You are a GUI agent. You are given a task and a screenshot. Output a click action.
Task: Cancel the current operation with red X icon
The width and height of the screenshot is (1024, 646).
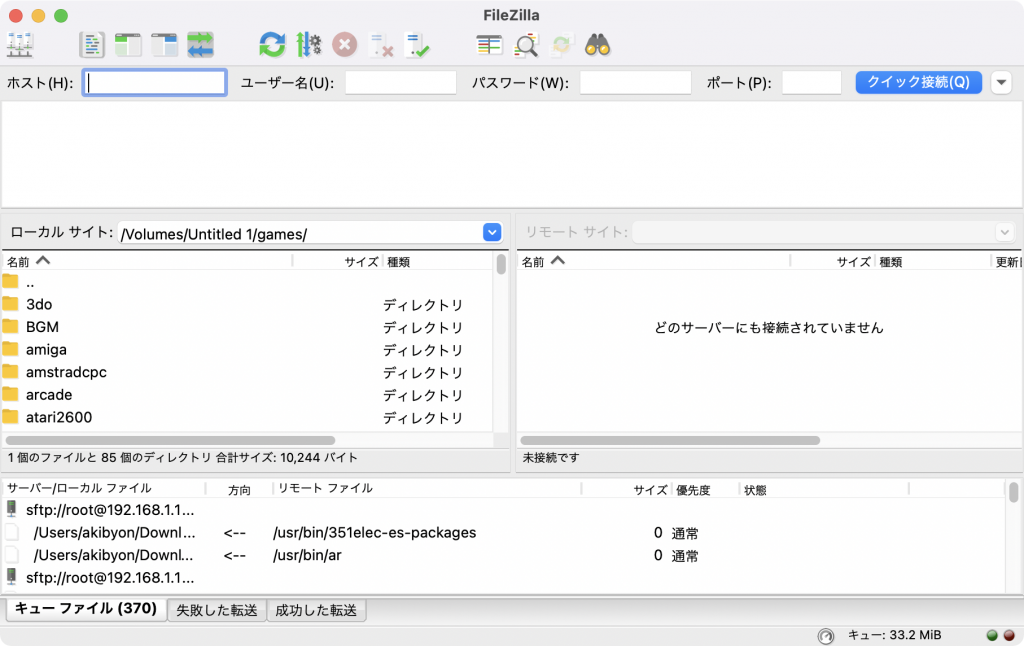pos(345,45)
